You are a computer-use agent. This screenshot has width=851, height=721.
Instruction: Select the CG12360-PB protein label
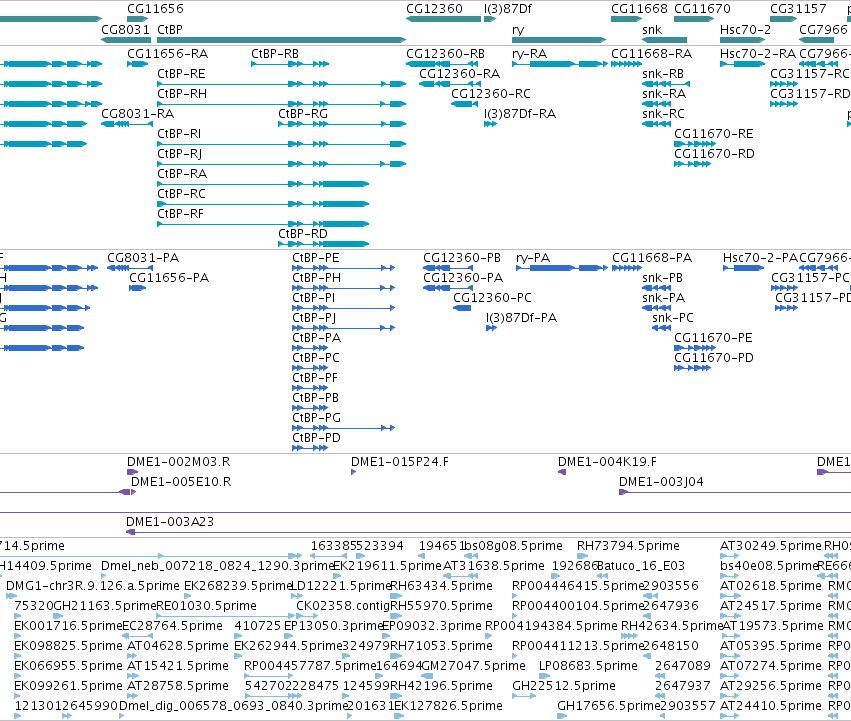(x=462, y=258)
